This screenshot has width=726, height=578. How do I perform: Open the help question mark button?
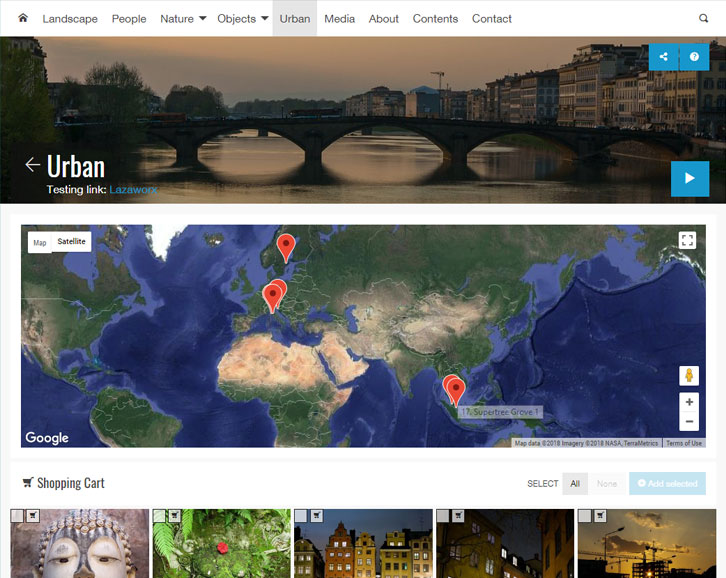pos(694,57)
